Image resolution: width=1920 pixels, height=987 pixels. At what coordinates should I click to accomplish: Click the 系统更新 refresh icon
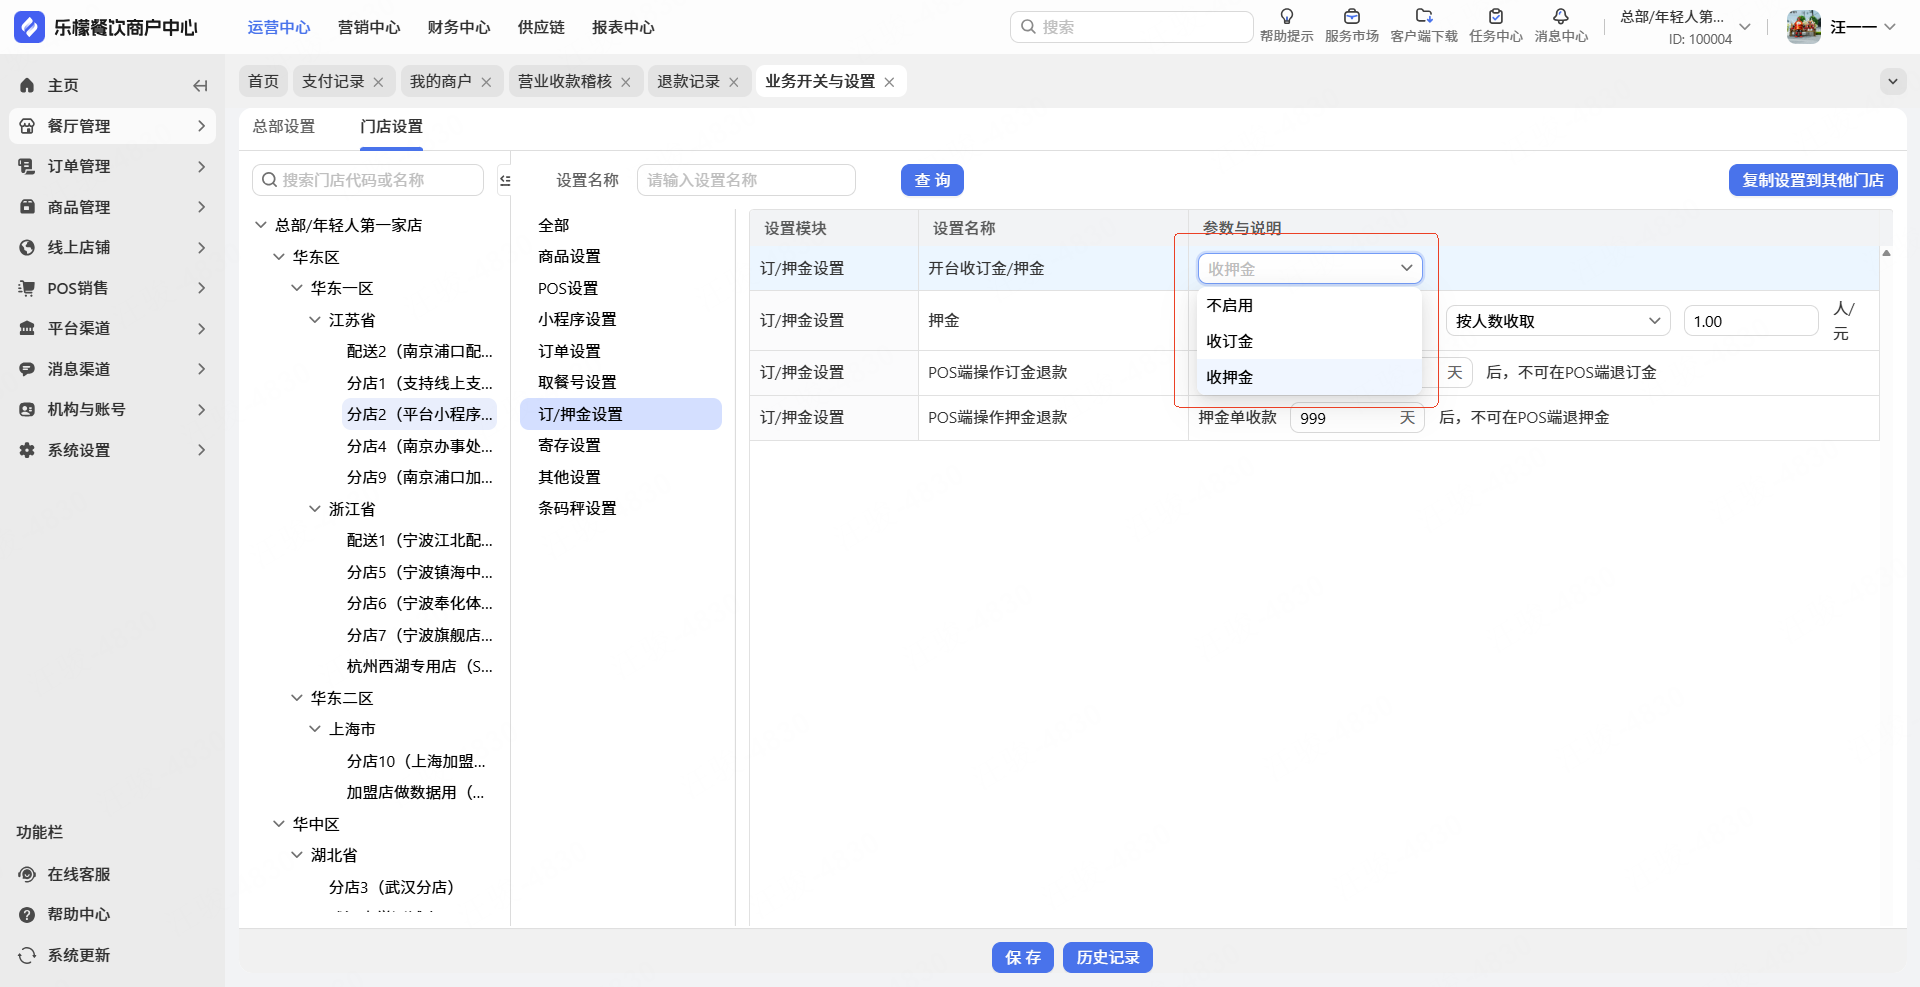coord(27,955)
